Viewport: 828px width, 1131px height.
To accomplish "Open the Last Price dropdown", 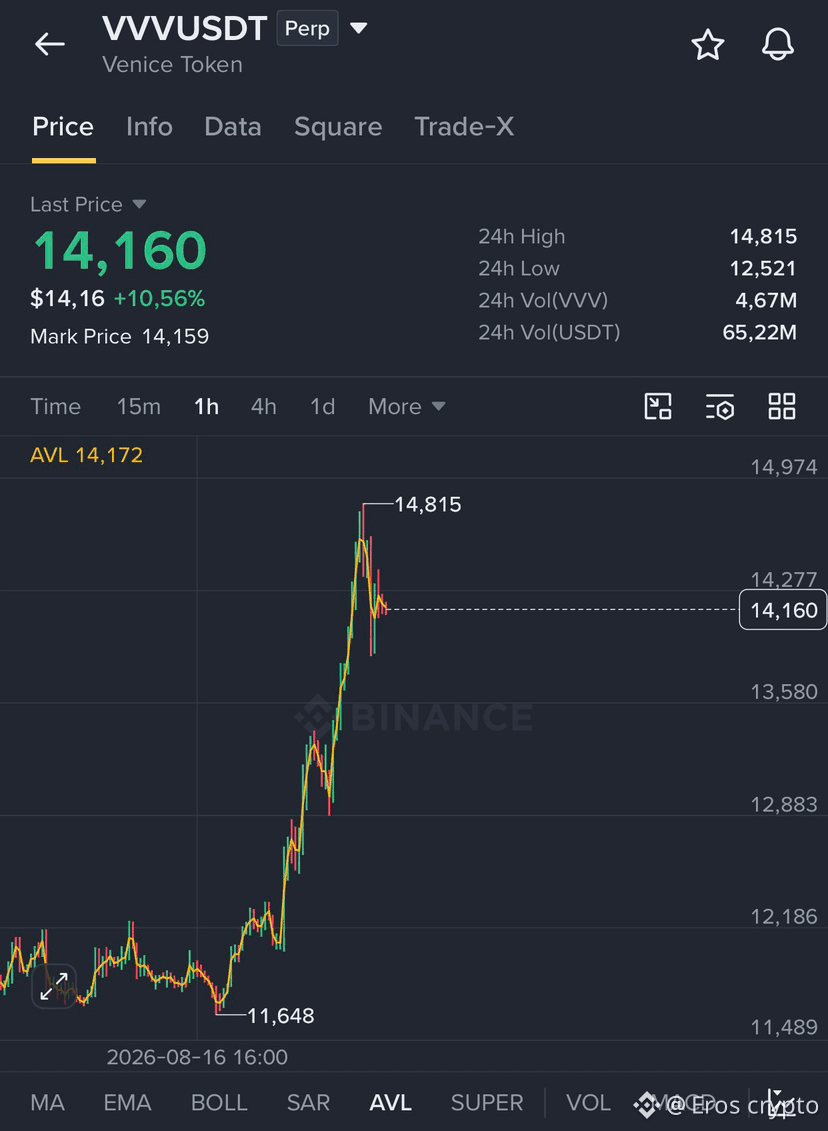I will tap(88, 205).
